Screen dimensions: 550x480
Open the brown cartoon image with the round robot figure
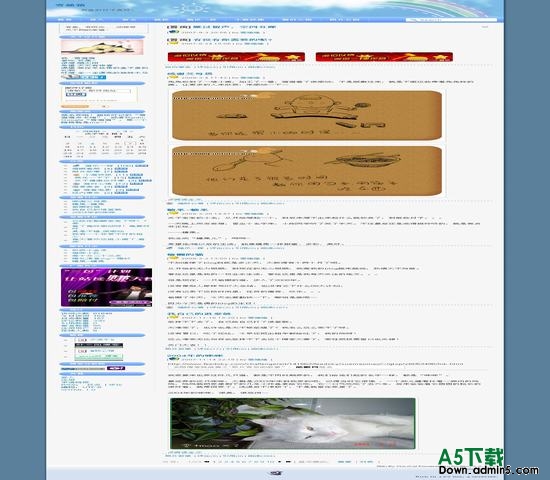coord(307,115)
